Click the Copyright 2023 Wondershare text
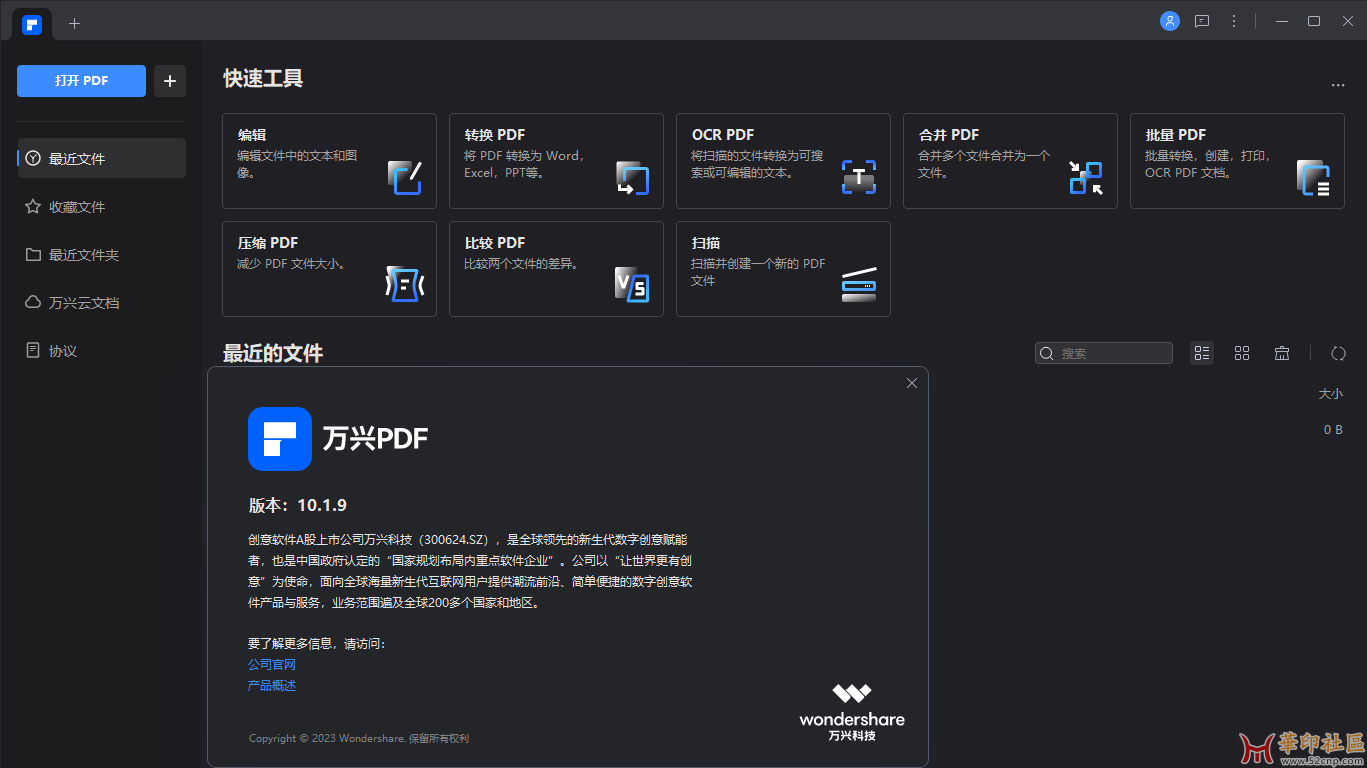Viewport: 1367px width, 768px height. [x=359, y=738]
